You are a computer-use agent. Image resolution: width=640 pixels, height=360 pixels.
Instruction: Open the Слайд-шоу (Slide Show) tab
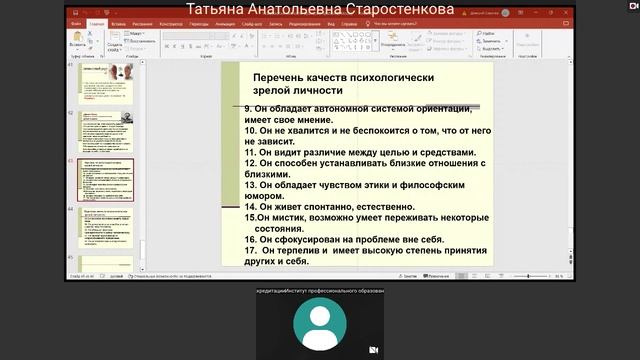pos(252,24)
